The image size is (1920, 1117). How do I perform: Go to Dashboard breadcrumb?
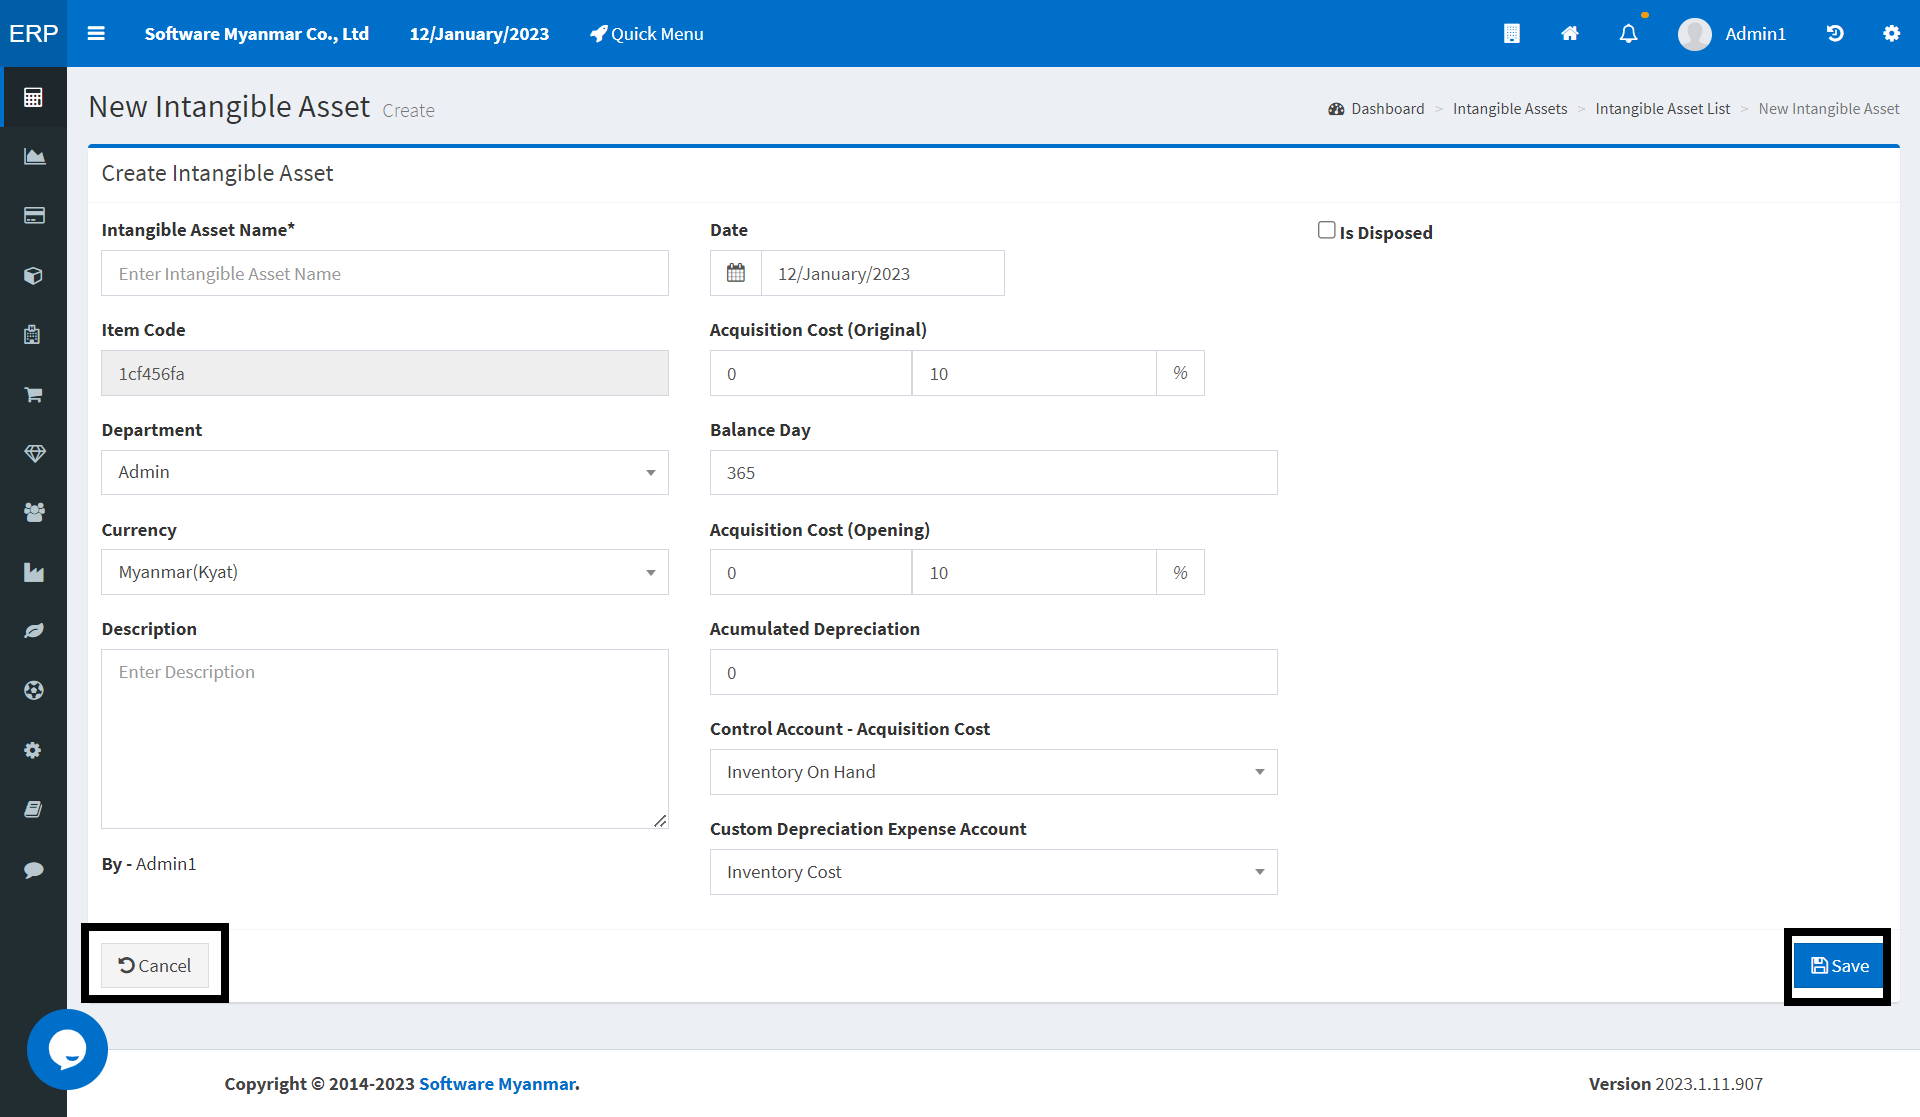tap(1376, 108)
